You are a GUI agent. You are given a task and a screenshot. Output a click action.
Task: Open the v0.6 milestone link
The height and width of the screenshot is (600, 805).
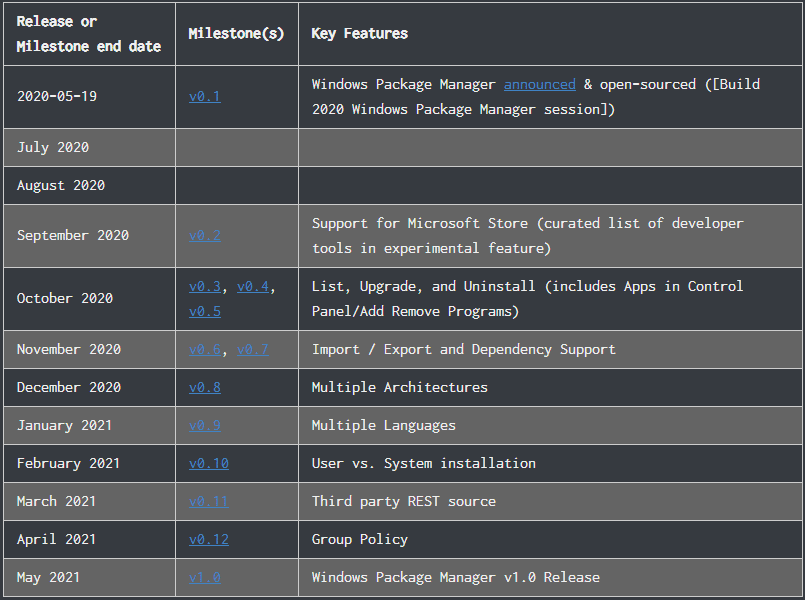205,350
